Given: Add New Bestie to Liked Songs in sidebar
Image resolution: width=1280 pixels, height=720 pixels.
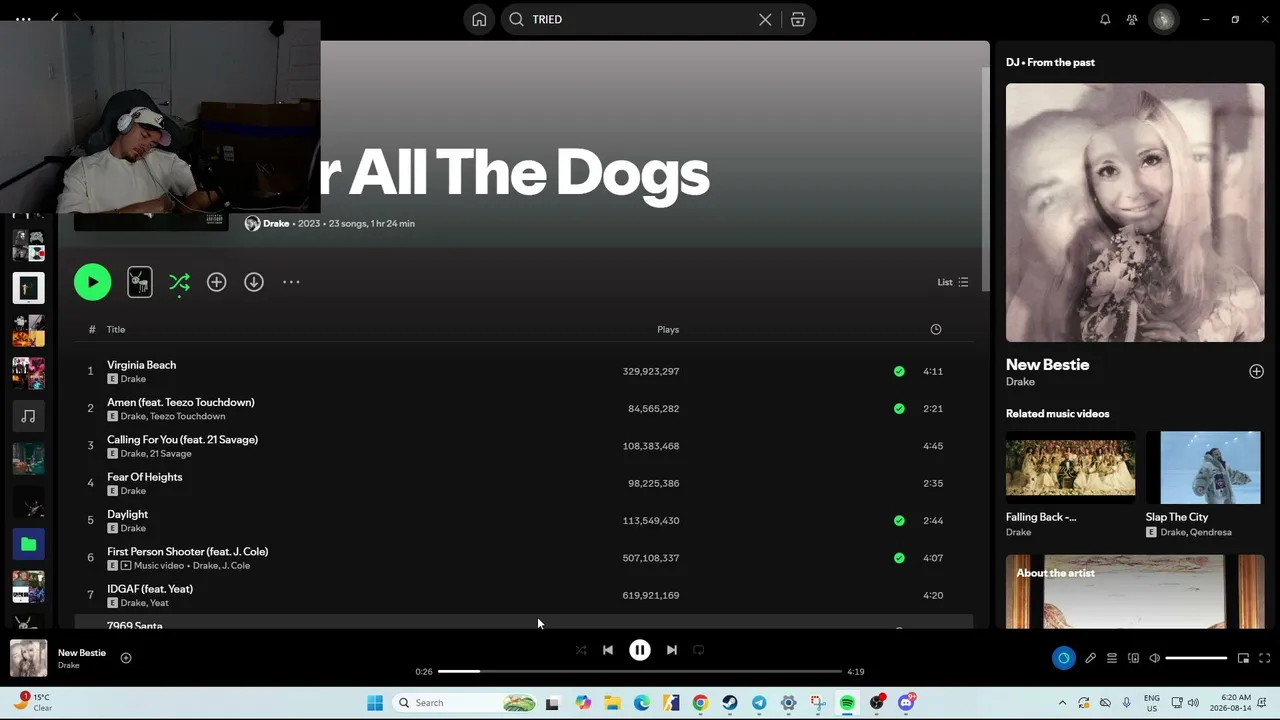Looking at the screenshot, I should click(1256, 371).
